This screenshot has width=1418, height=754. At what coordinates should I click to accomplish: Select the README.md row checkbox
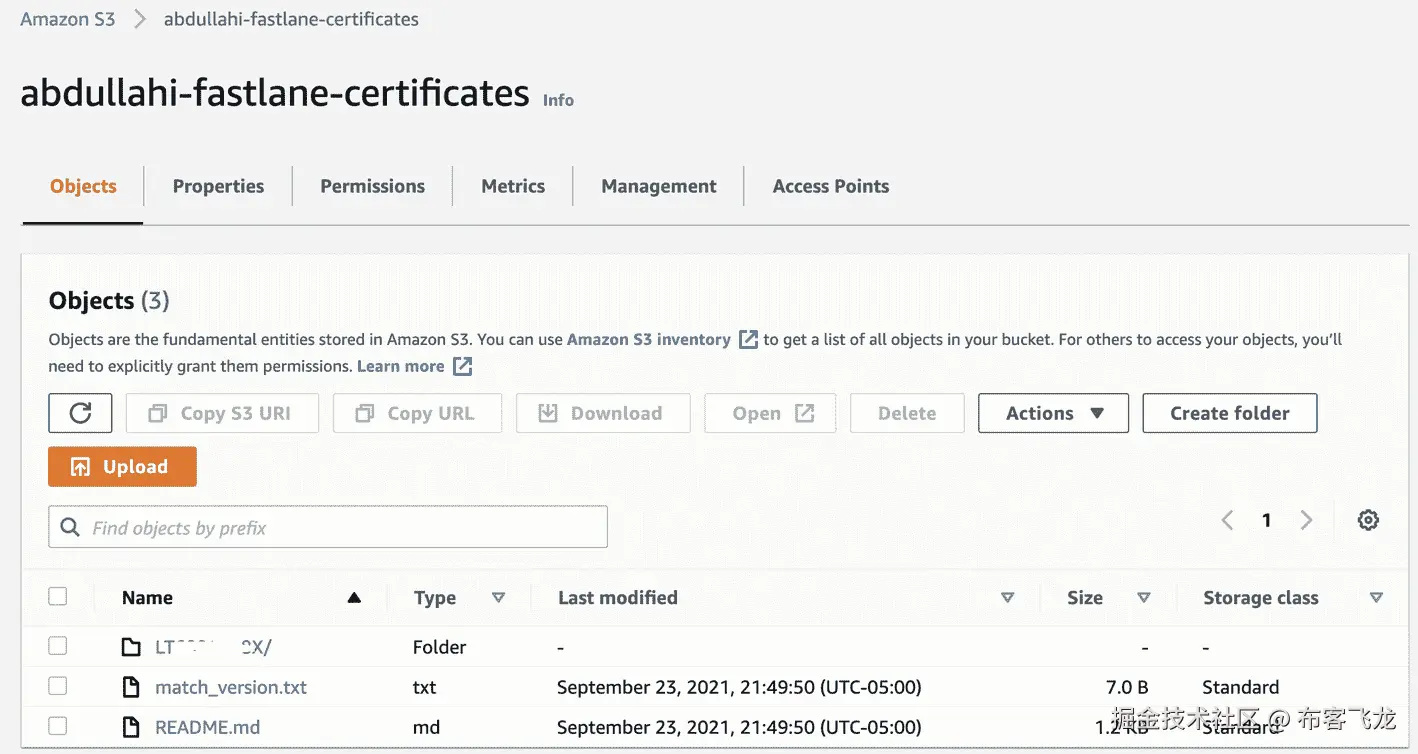[x=58, y=726]
